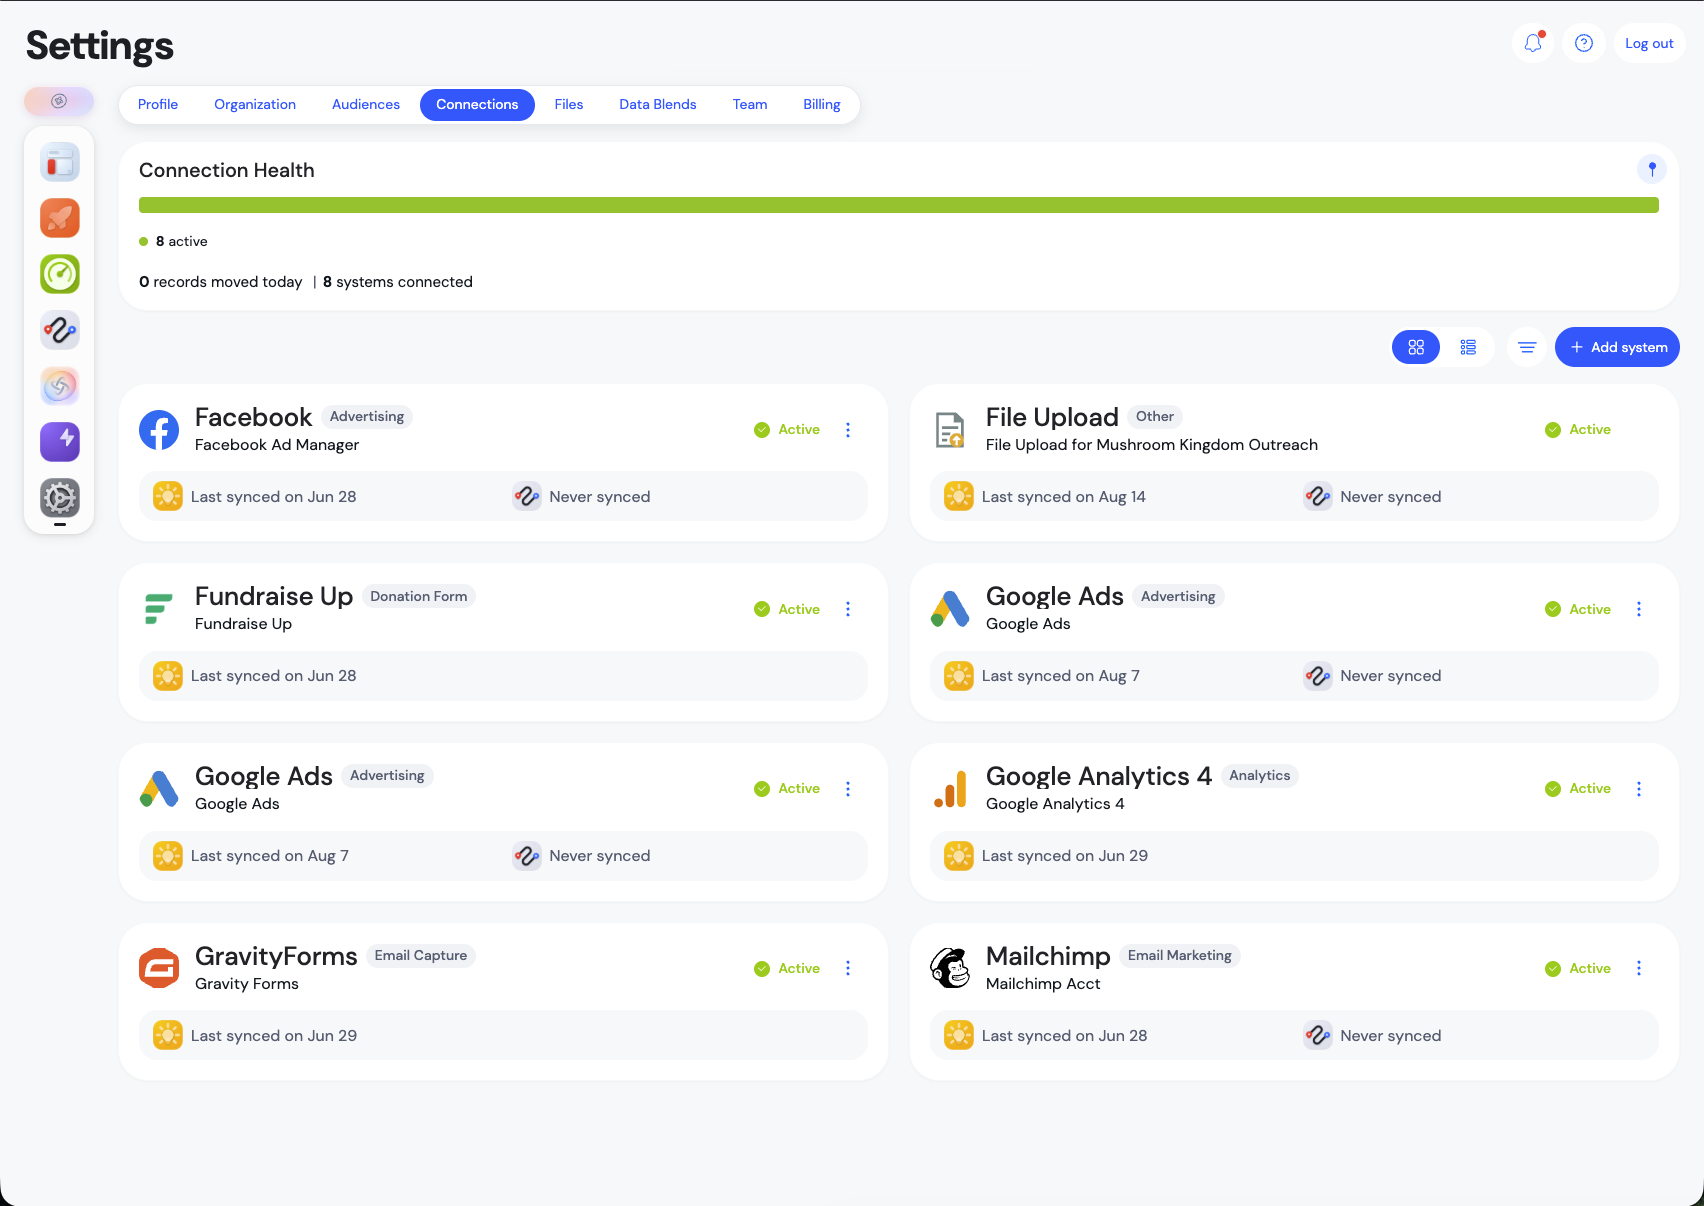
Task: Switch to the Data Blends tab
Action: pyautogui.click(x=657, y=104)
